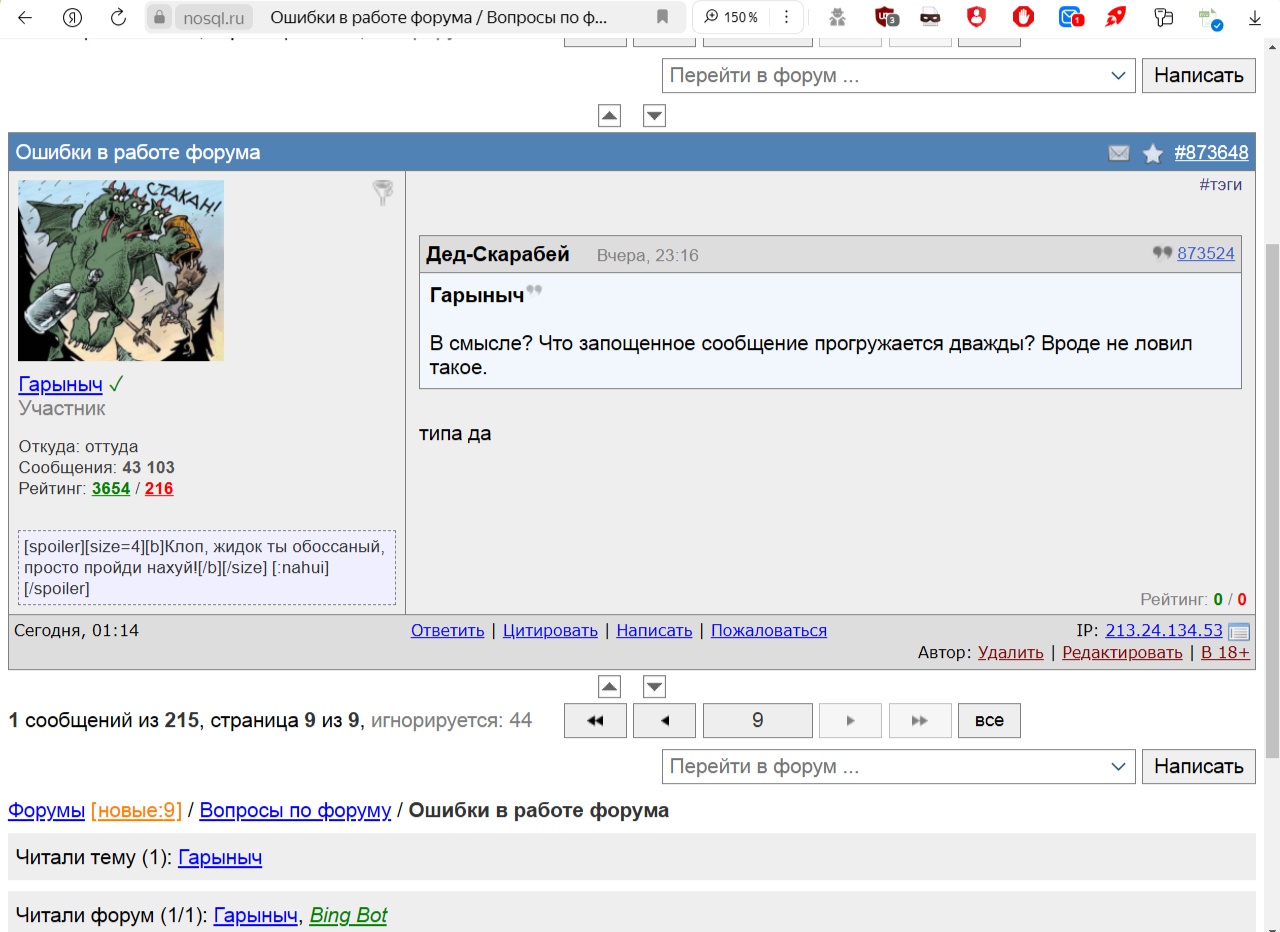This screenshot has height=932, width=1280.
Task: Click the upper 'Написать' button
Action: (1199, 75)
